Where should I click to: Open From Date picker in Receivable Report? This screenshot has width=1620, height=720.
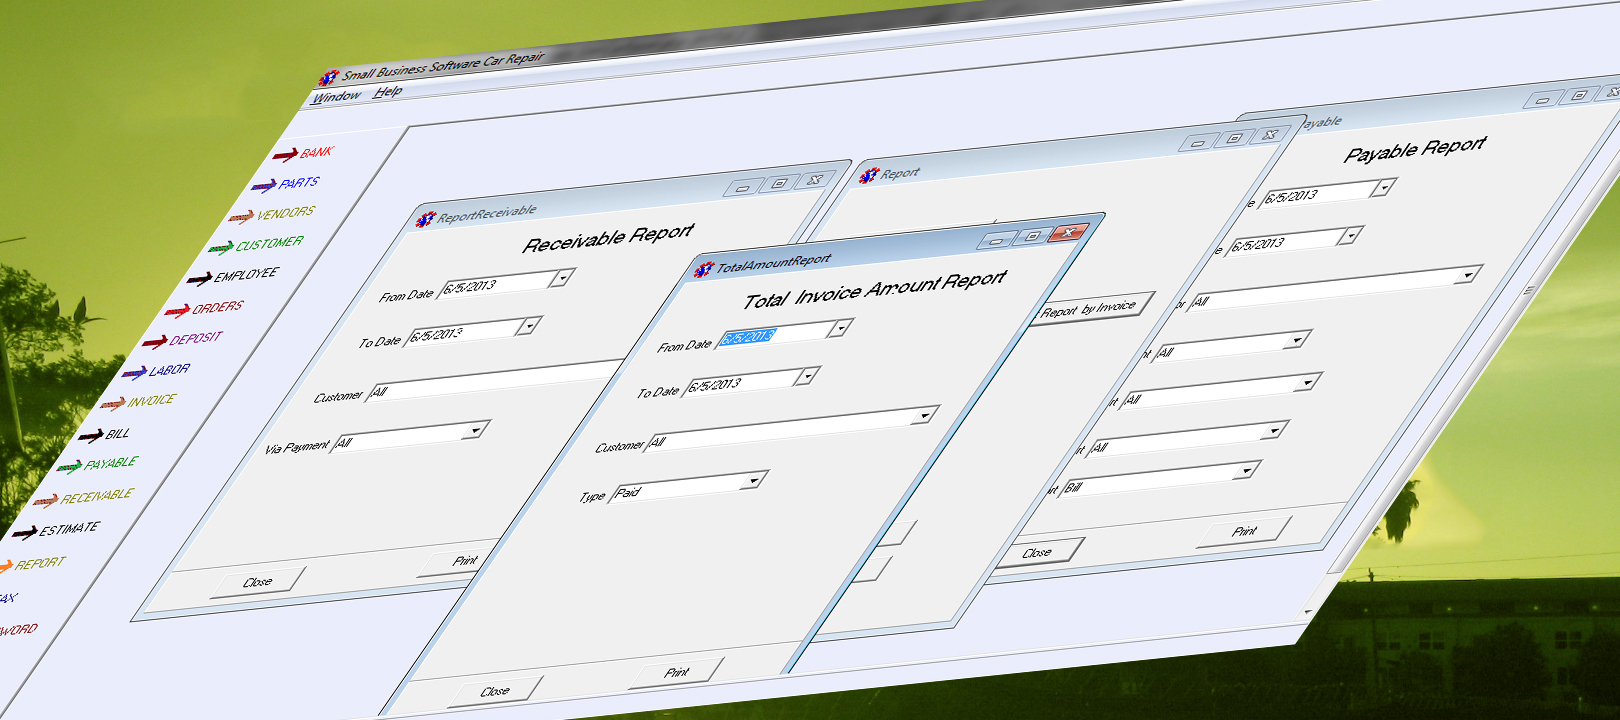click(x=563, y=277)
